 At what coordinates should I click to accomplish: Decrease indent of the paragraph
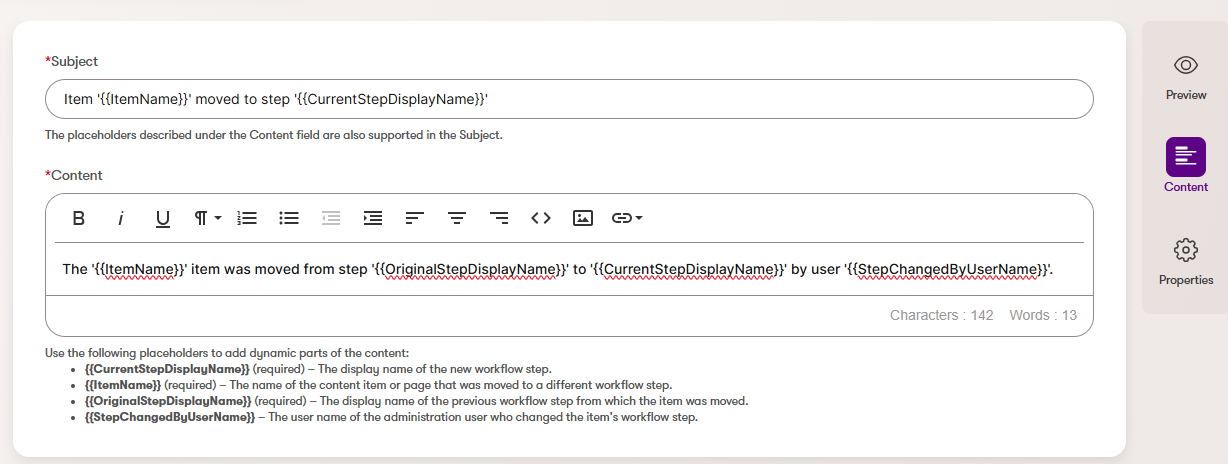(x=331, y=218)
